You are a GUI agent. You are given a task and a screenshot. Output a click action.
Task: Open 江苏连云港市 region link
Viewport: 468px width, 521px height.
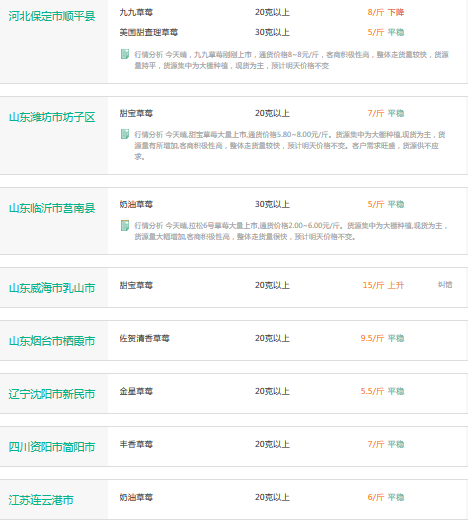41,500
